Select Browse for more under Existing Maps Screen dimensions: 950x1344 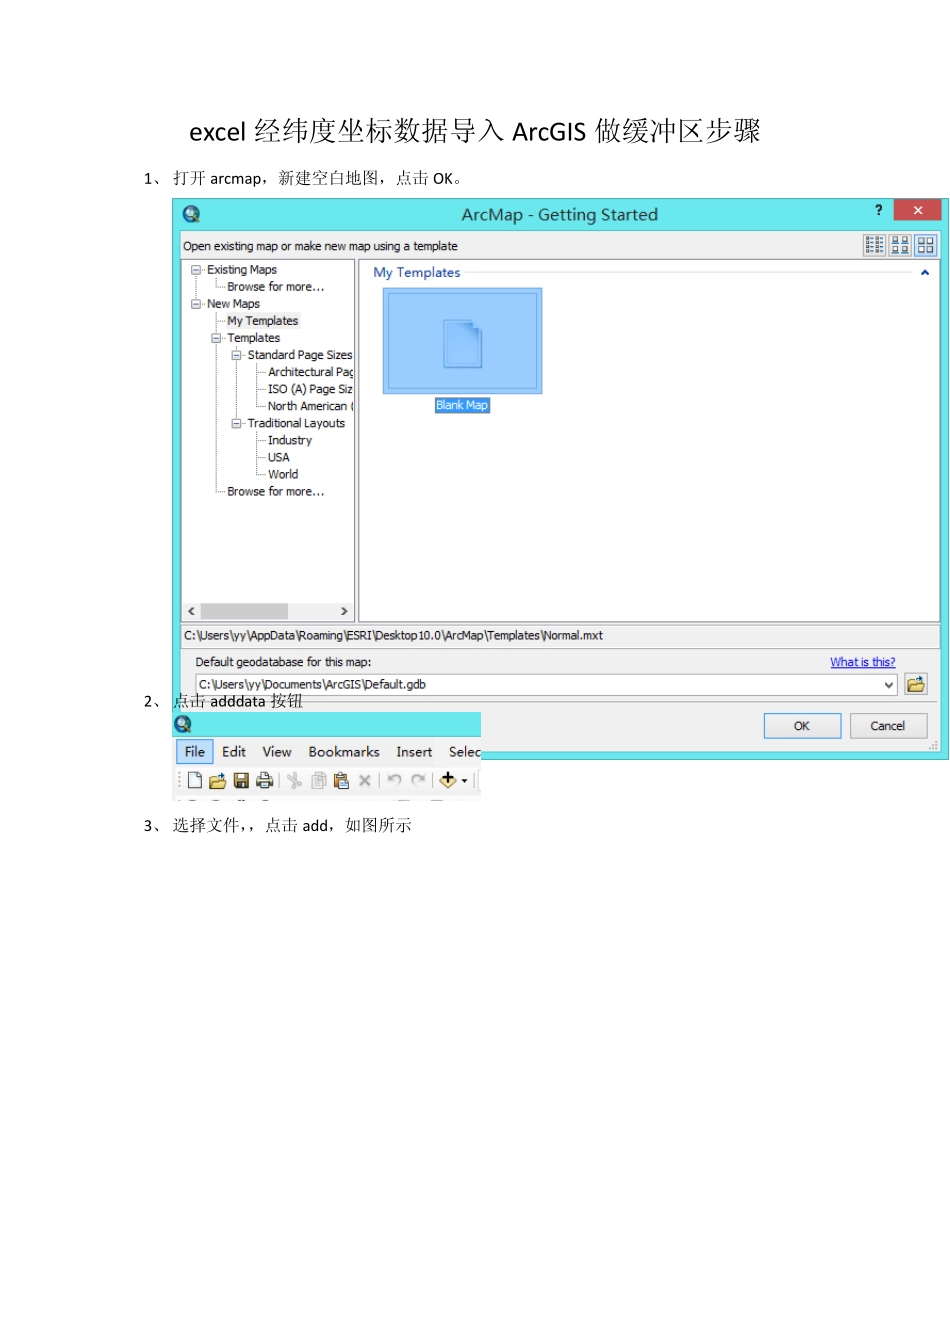[276, 287]
